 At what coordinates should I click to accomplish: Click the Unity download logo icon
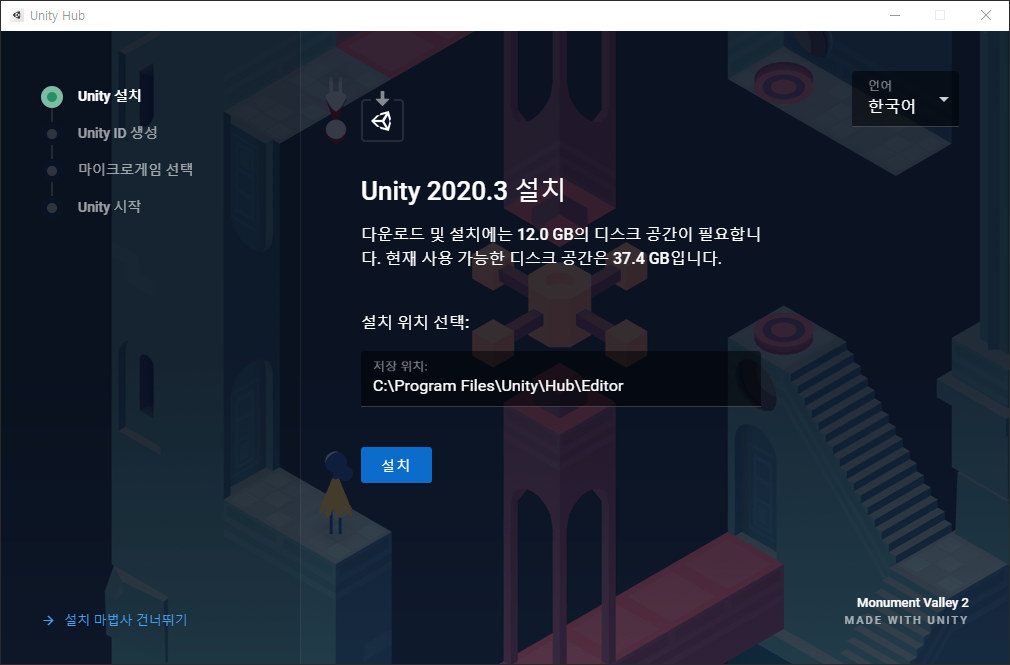[383, 116]
